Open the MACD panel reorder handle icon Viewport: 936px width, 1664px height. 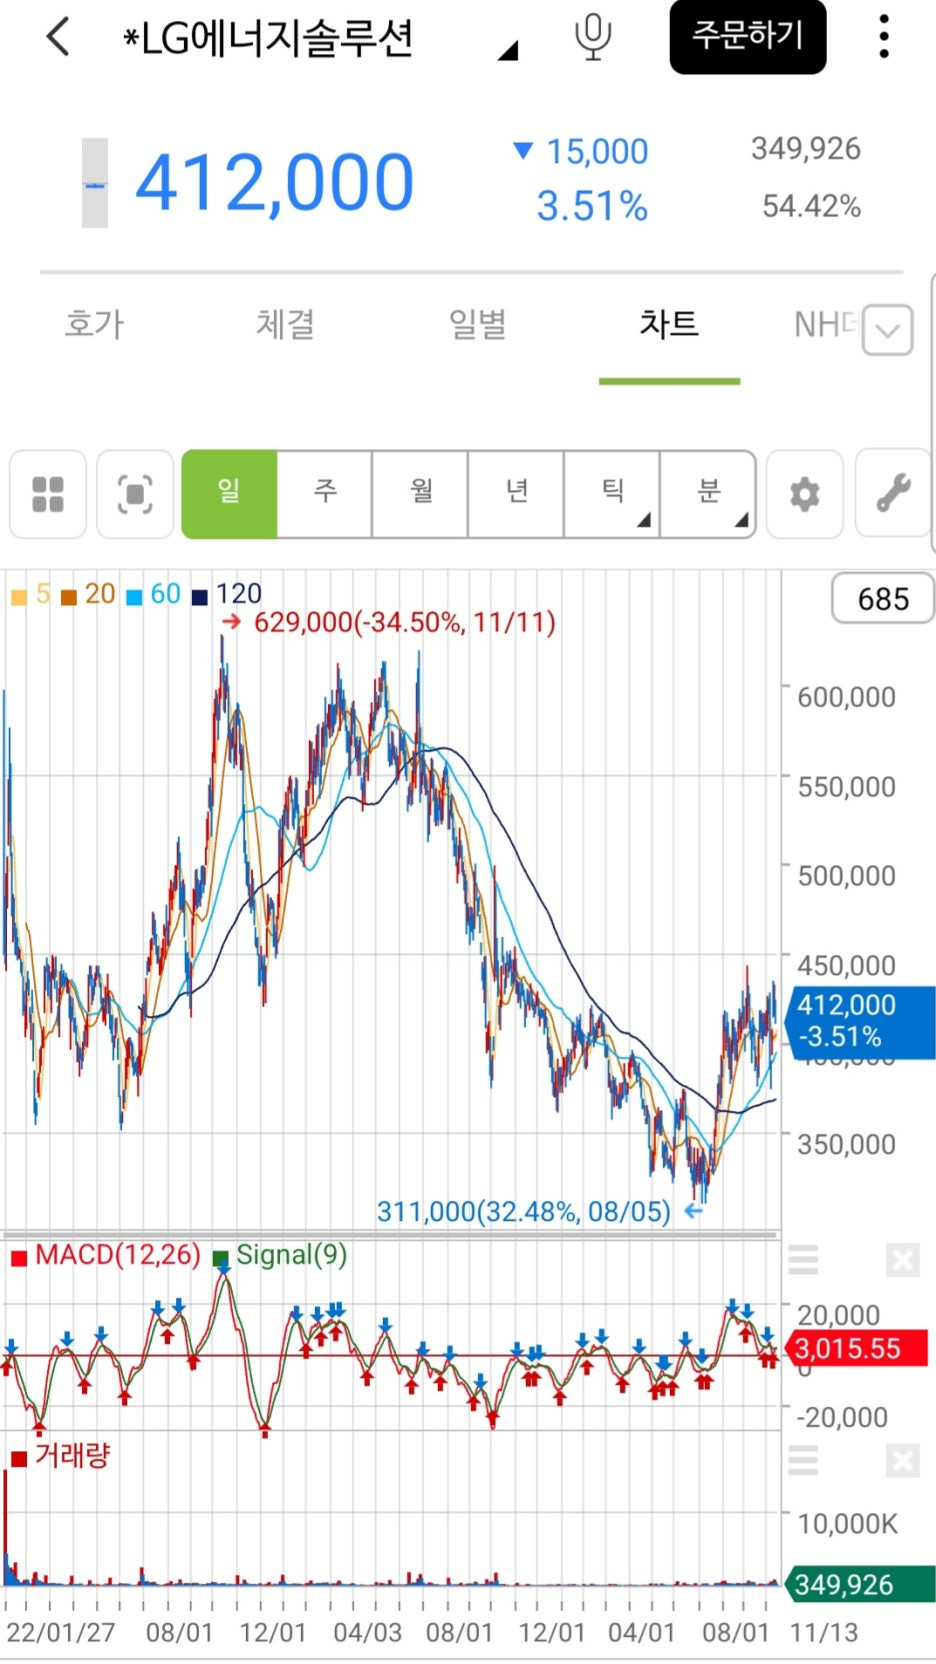coord(803,1260)
